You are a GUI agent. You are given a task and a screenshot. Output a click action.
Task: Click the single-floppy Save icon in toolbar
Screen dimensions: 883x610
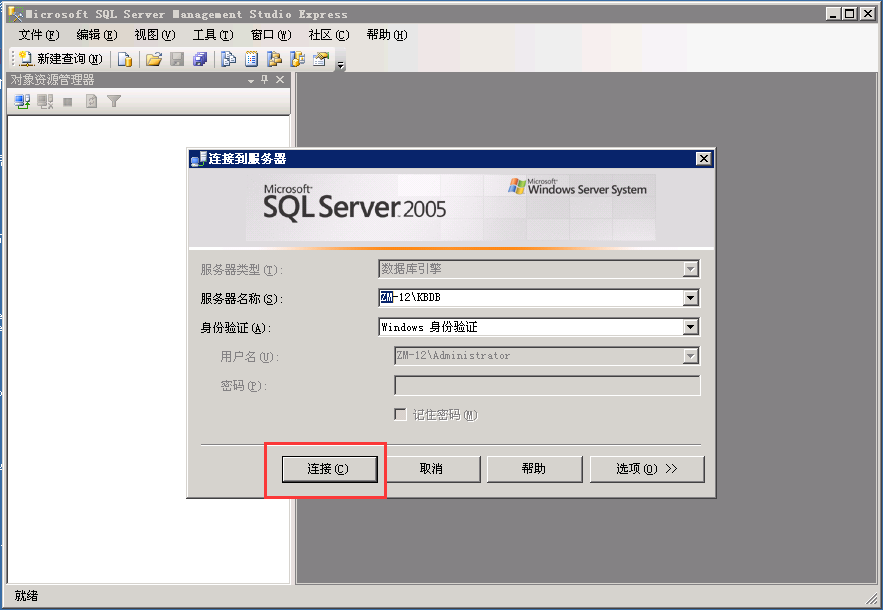177,59
